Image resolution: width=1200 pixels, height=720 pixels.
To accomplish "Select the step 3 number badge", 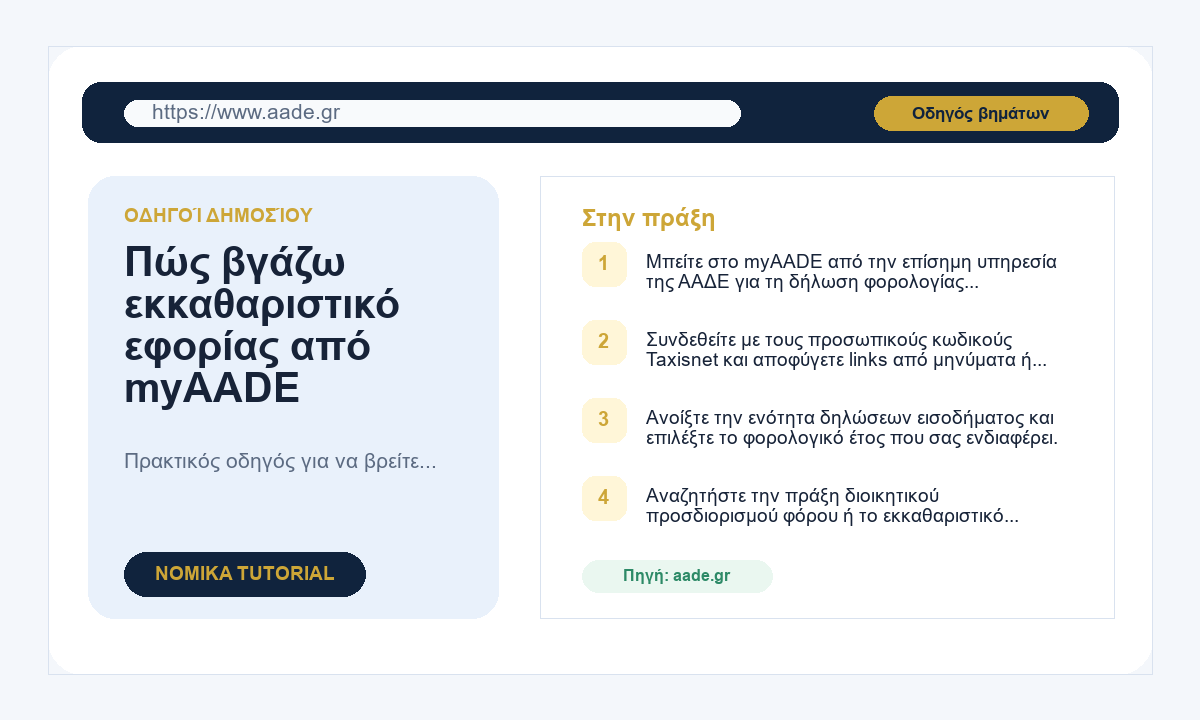I will 604,420.
